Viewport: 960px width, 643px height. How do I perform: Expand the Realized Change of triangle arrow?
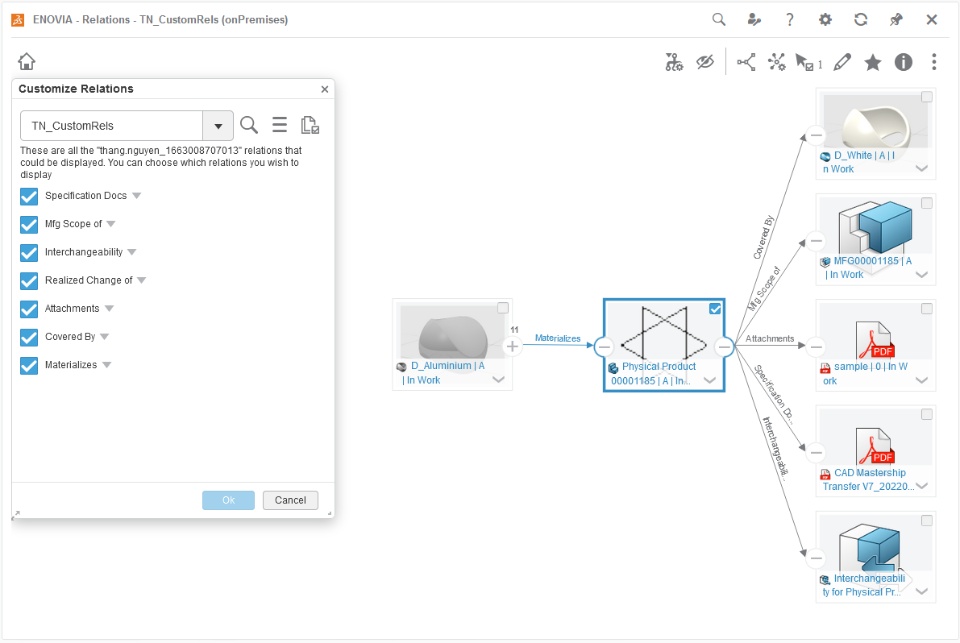[x=141, y=280]
